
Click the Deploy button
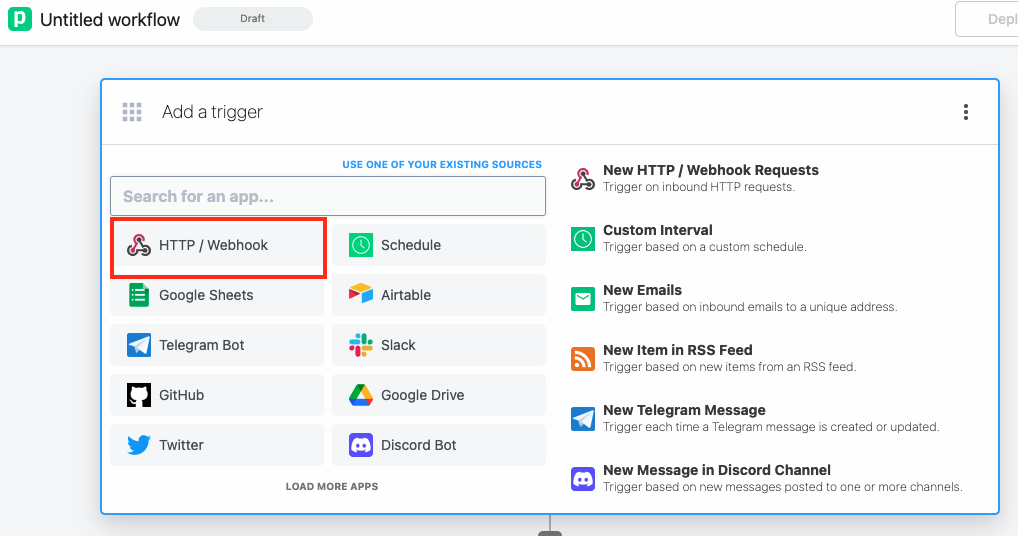tap(987, 19)
